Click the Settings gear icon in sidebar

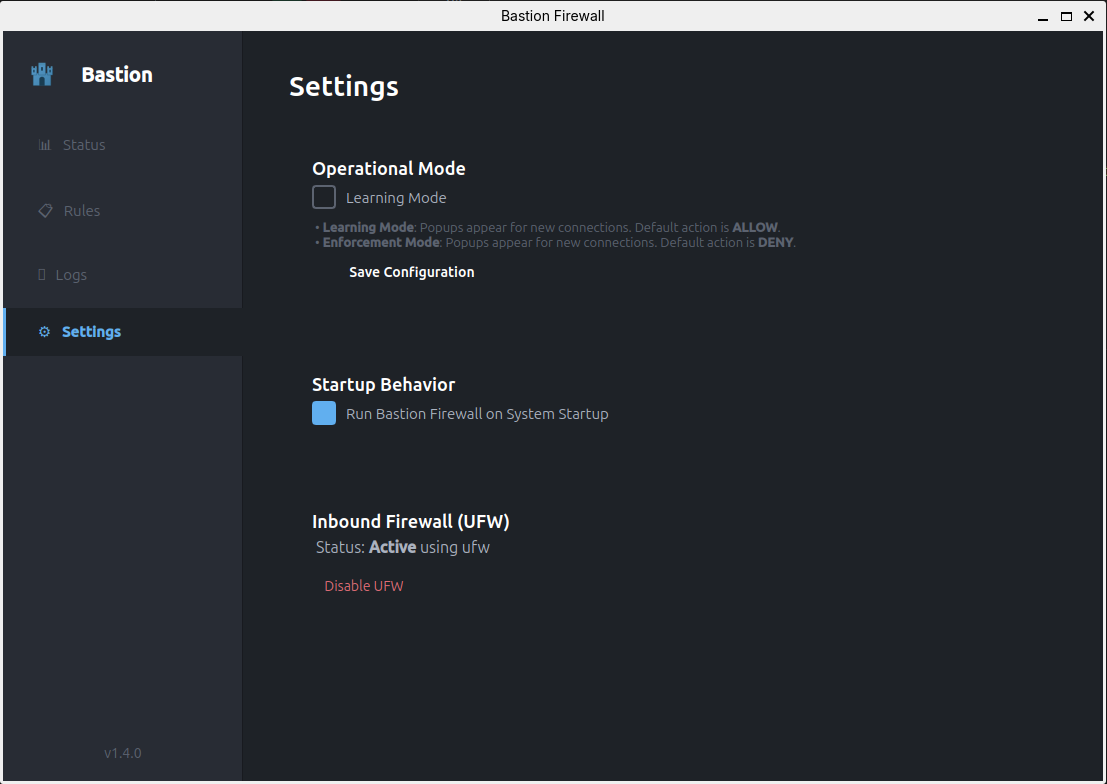[x=44, y=332]
